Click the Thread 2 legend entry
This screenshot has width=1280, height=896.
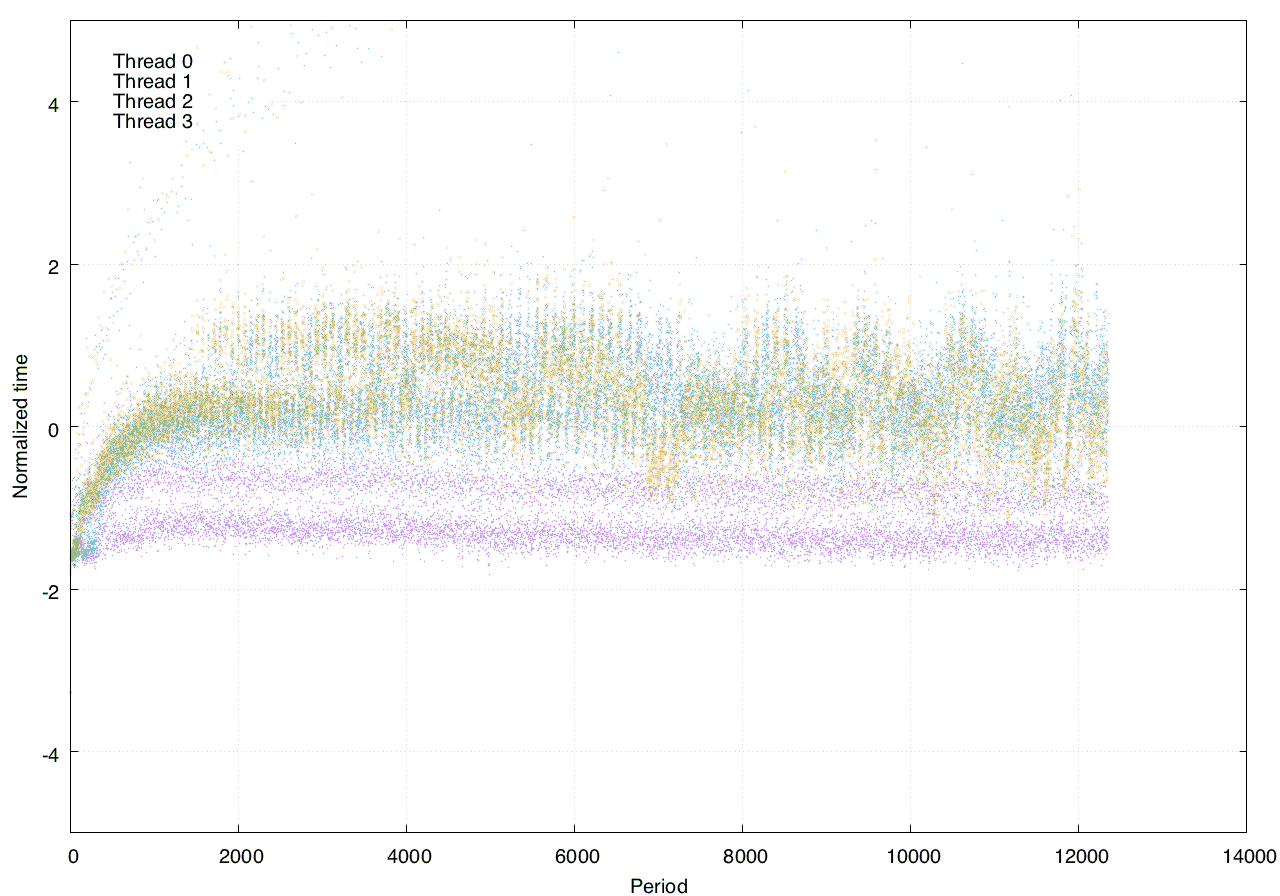coord(152,101)
